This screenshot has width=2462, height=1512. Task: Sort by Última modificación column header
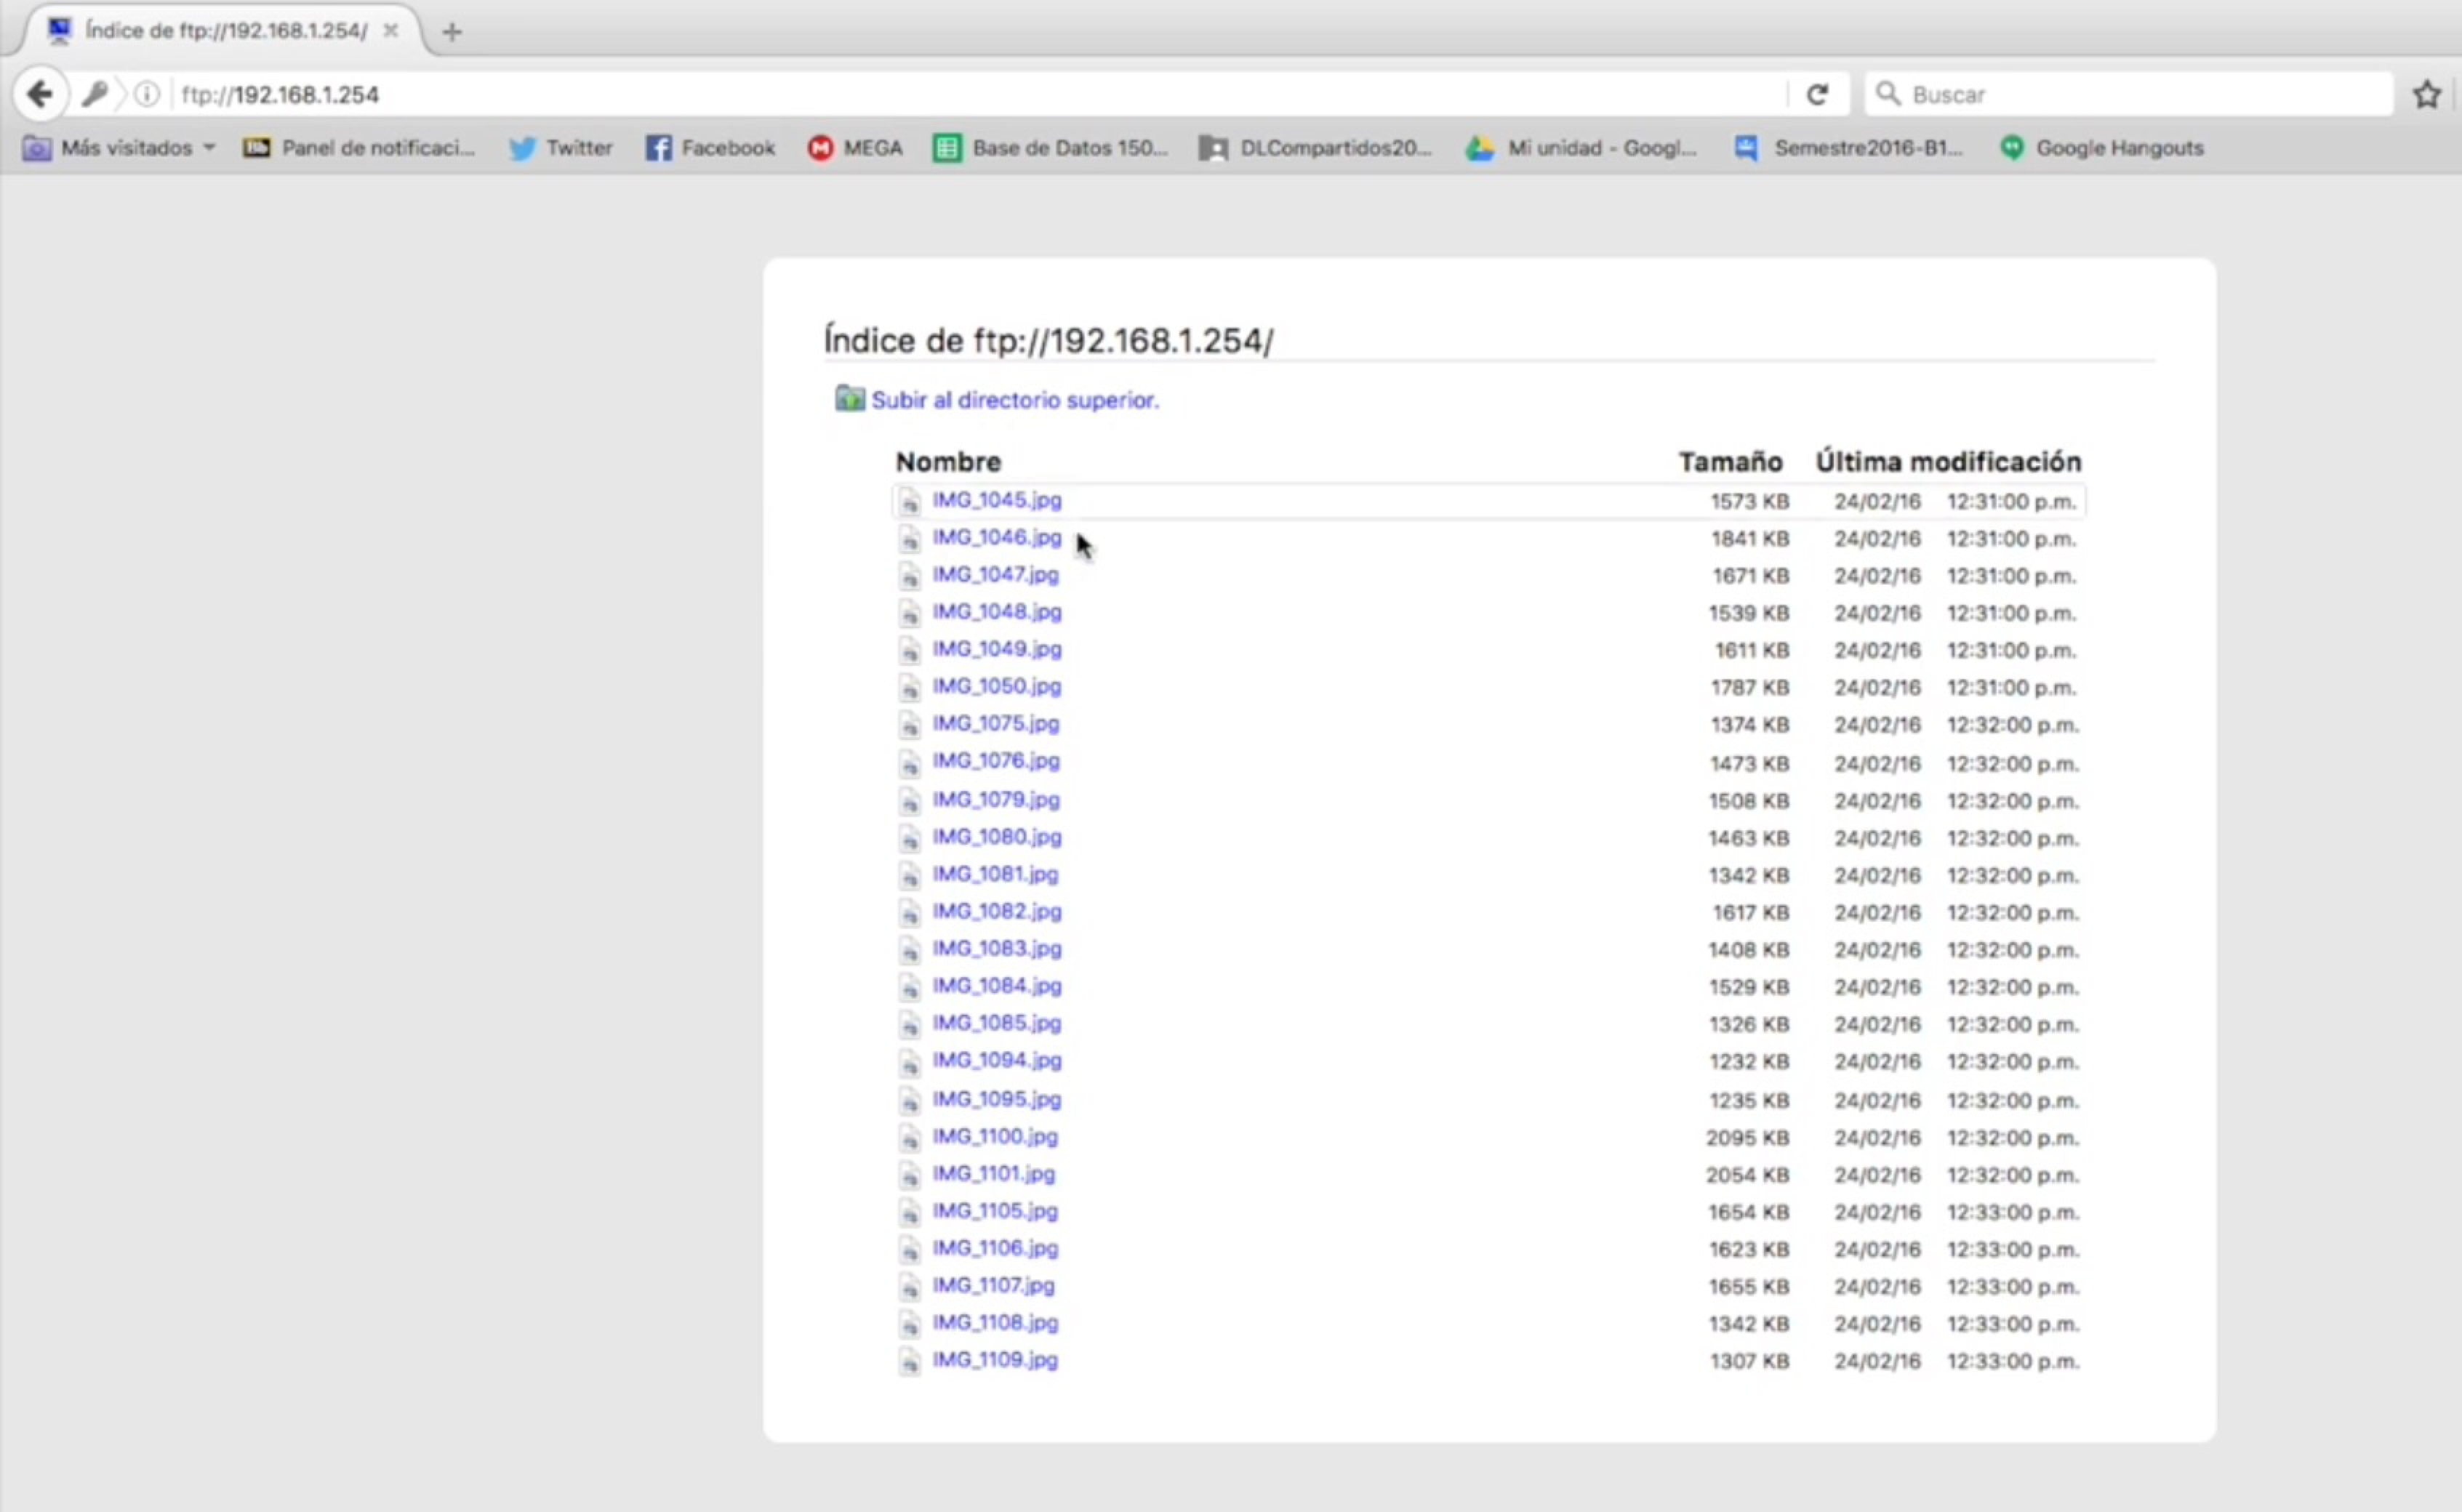click(1948, 462)
